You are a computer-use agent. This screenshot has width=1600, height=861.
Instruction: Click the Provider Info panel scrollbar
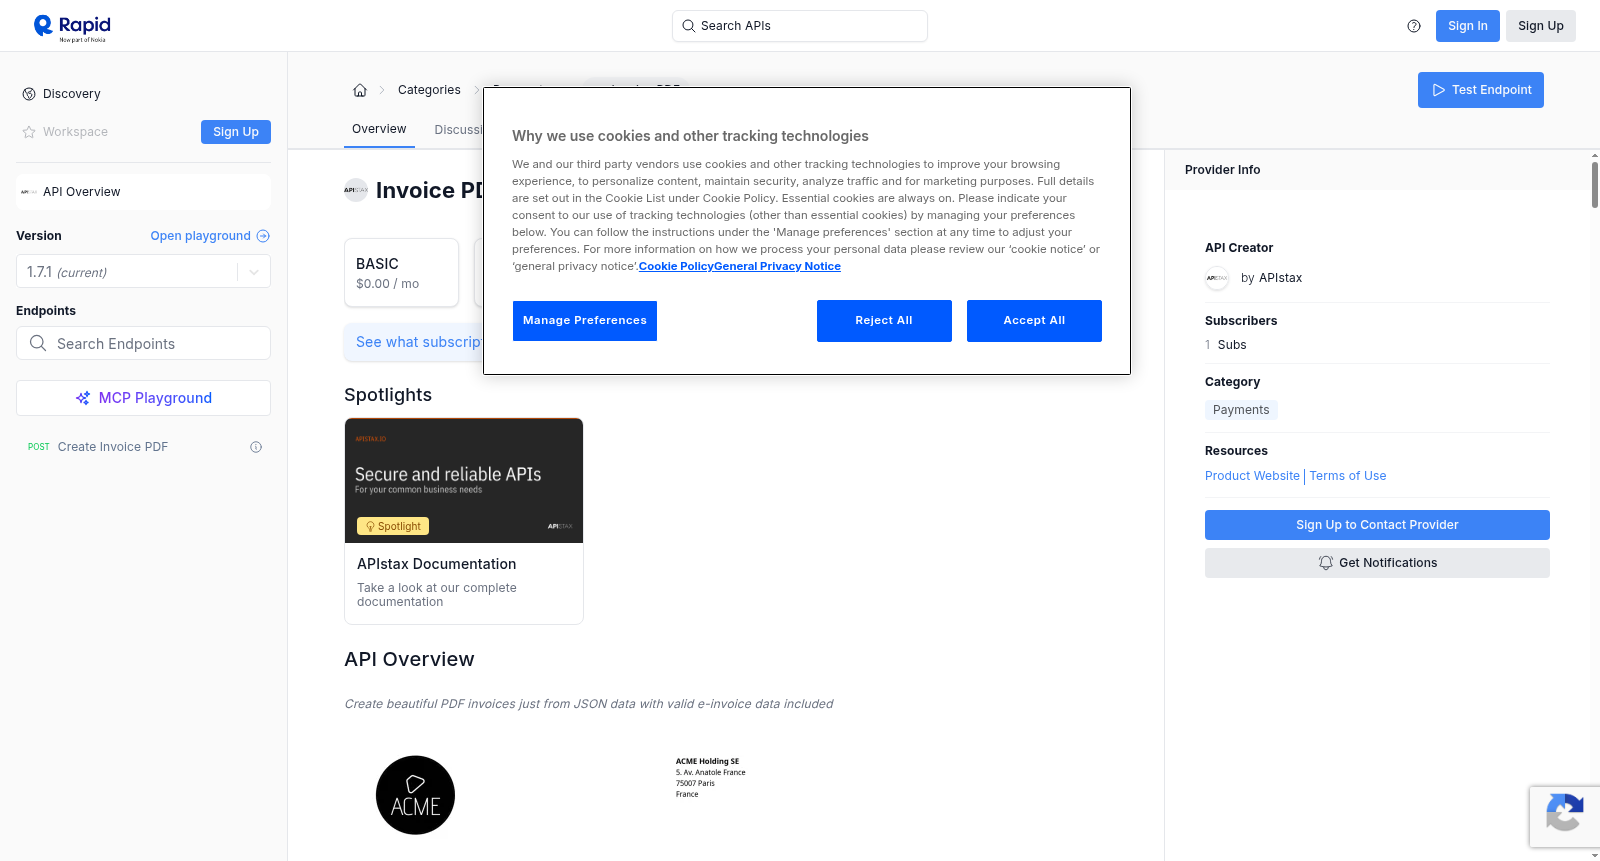1594,183
